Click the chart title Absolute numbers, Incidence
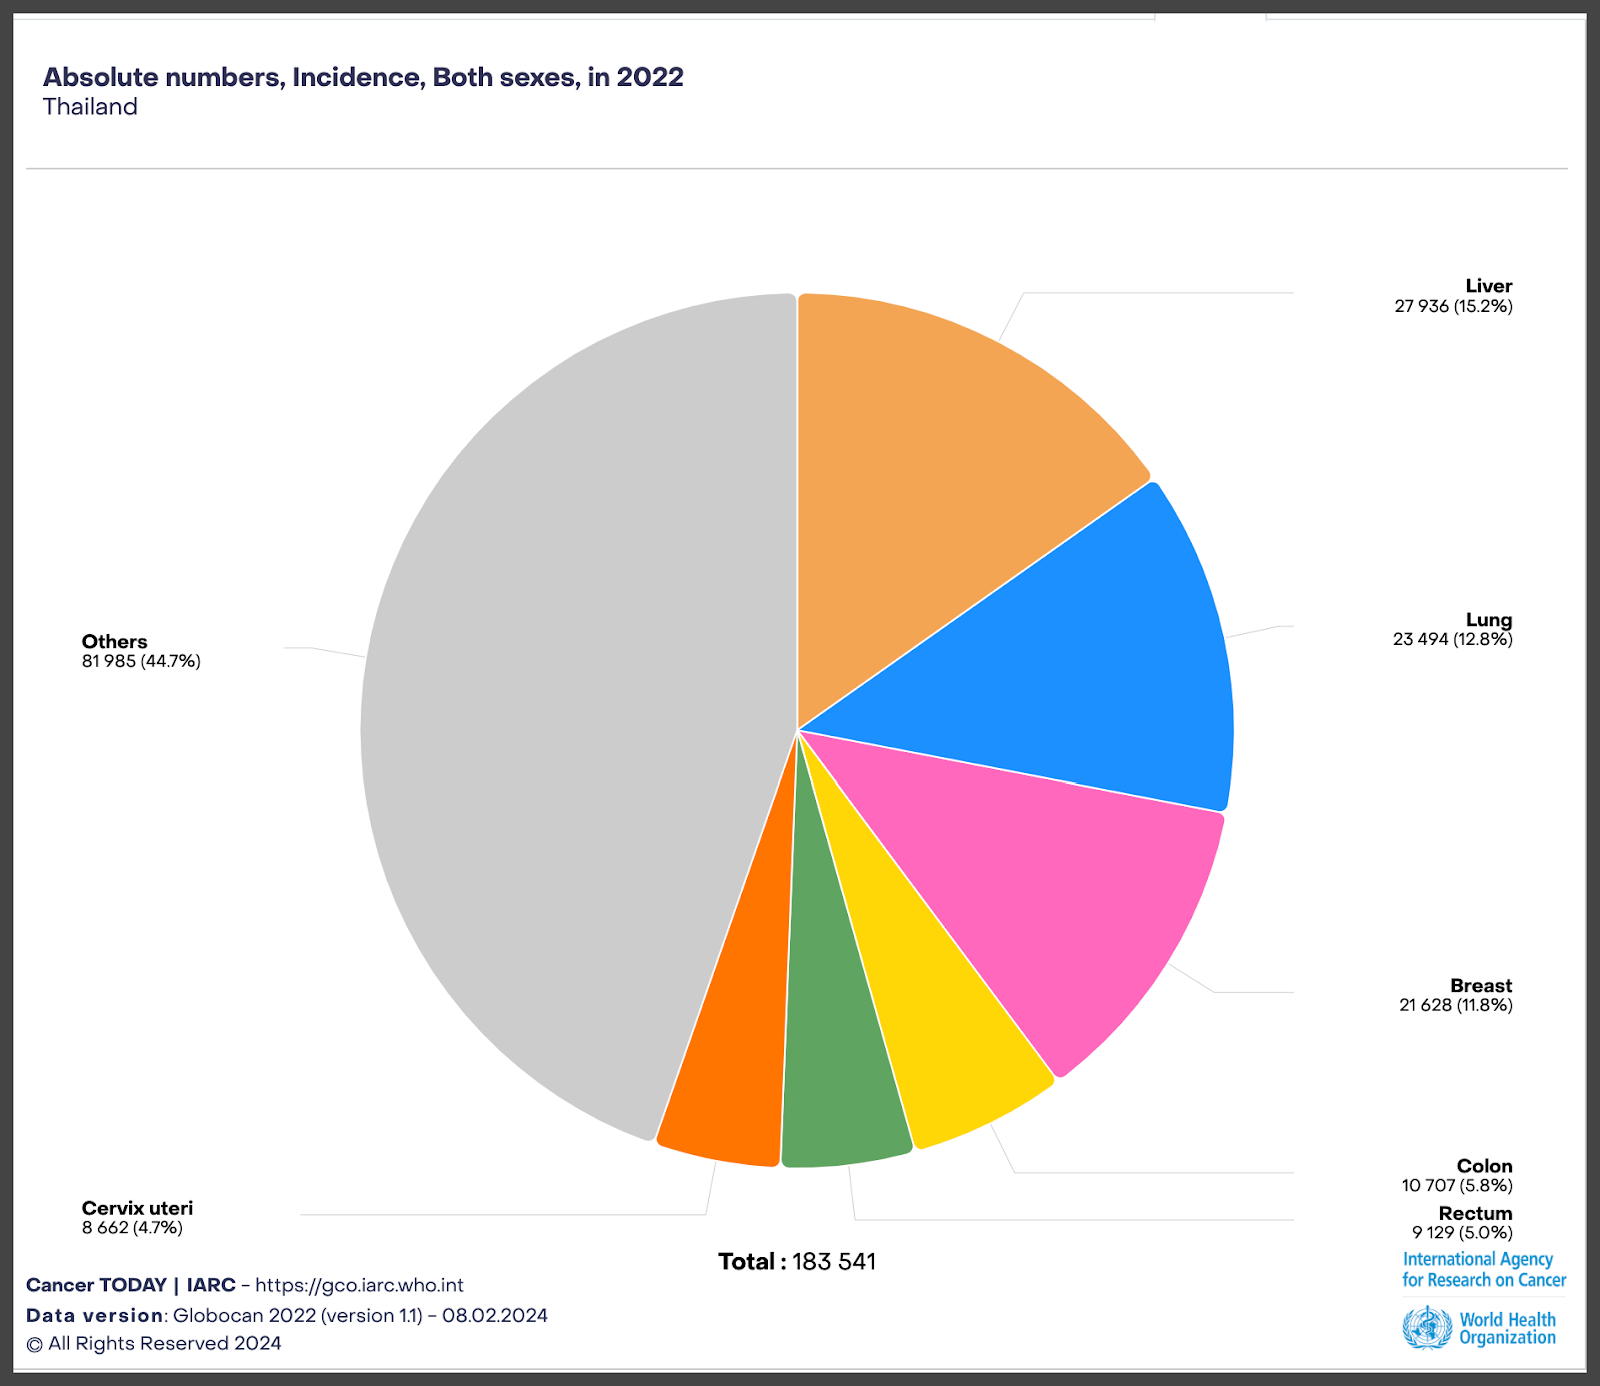This screenshot has height=1386, width=1600. click(x=363, y=77)
